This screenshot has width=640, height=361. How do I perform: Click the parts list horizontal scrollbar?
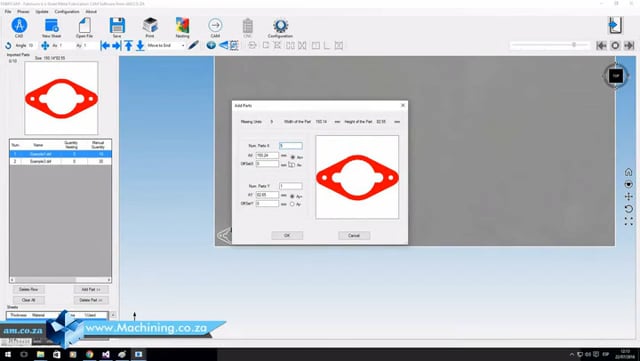pyautogui.click(x=60, y=280)
